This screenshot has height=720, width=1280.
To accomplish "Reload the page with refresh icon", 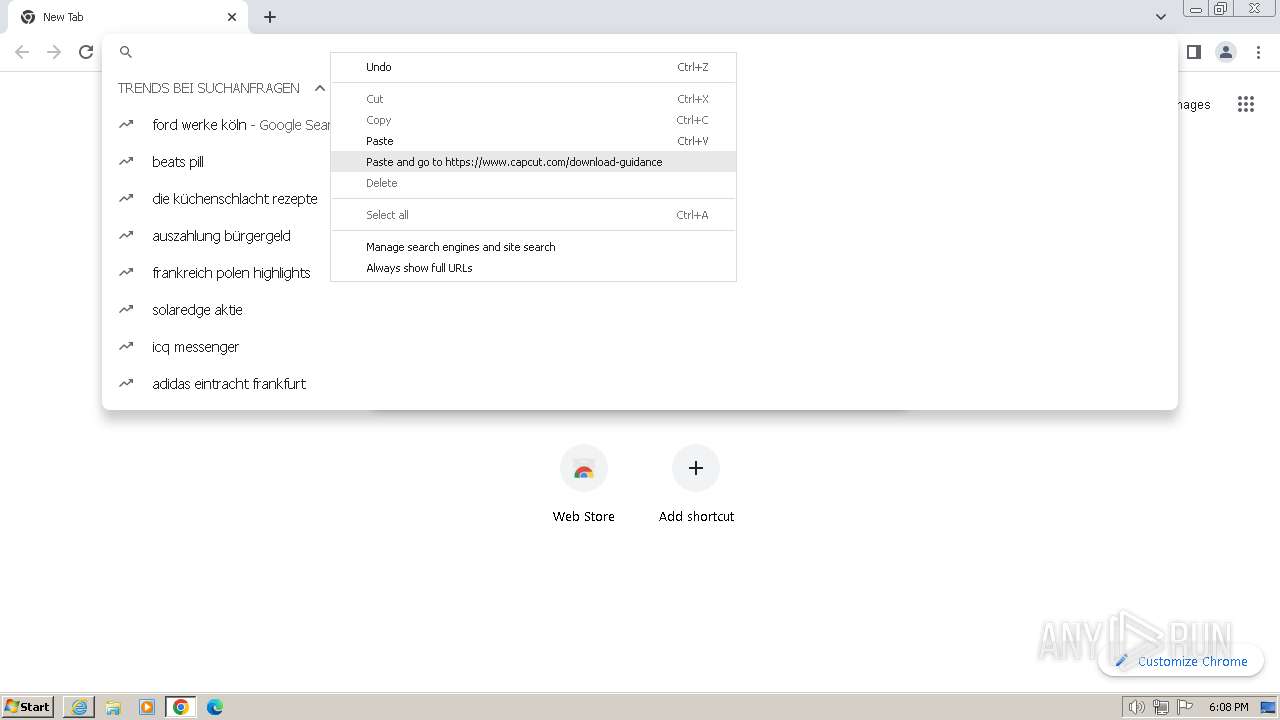I will [86, 52].
